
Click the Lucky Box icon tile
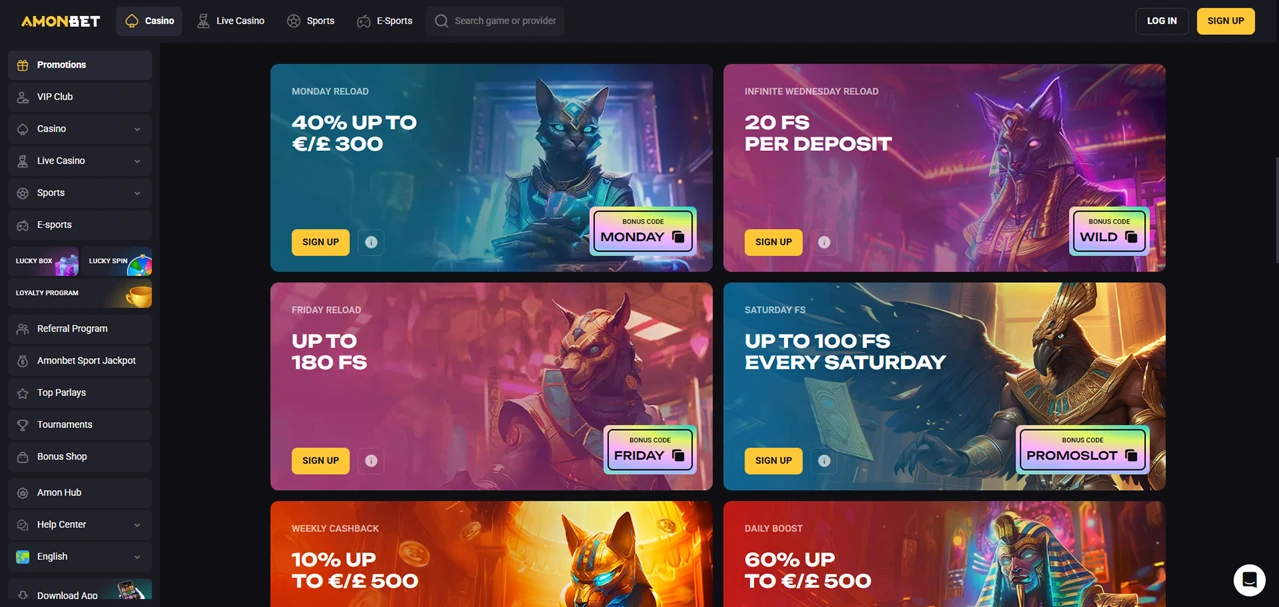click(43, 261)
